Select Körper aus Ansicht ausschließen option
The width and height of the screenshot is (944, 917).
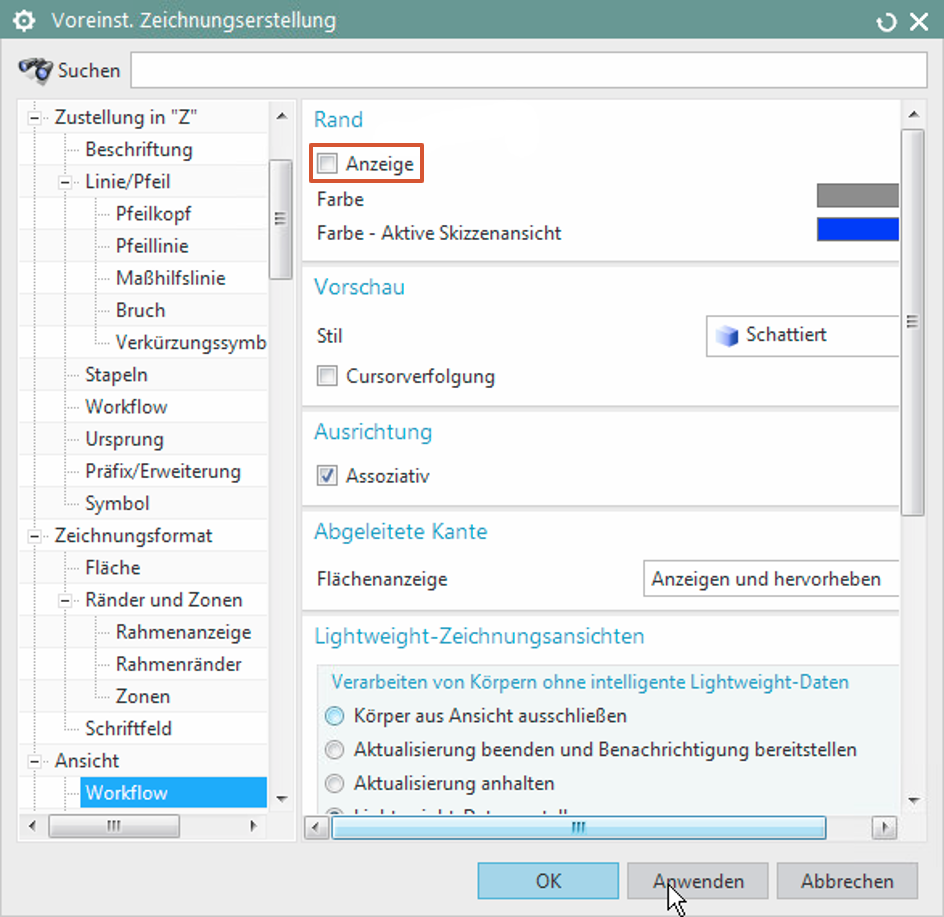click(334, 716)
